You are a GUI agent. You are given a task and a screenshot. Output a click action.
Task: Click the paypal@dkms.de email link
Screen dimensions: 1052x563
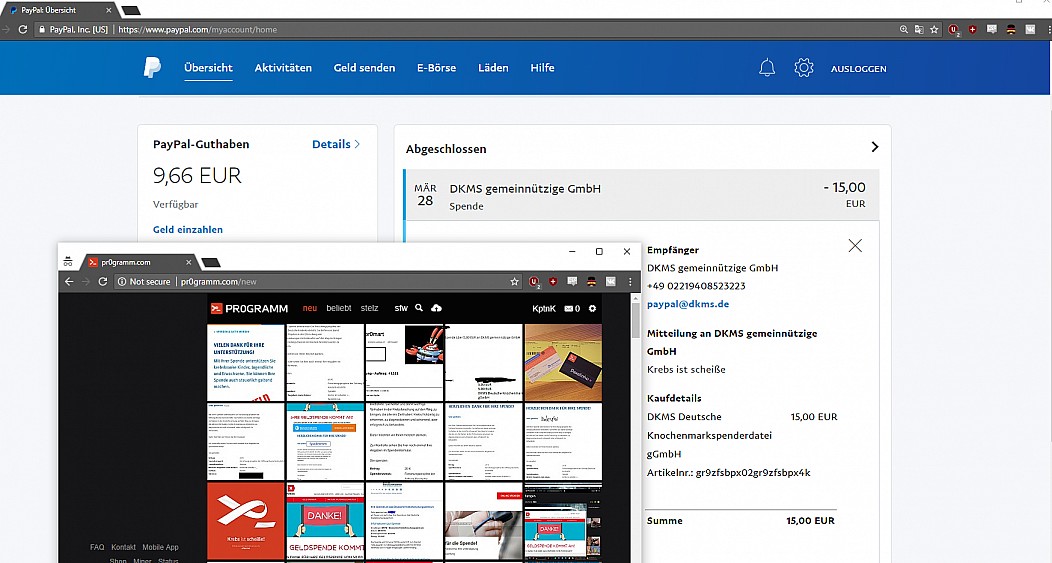click(688, 304)
